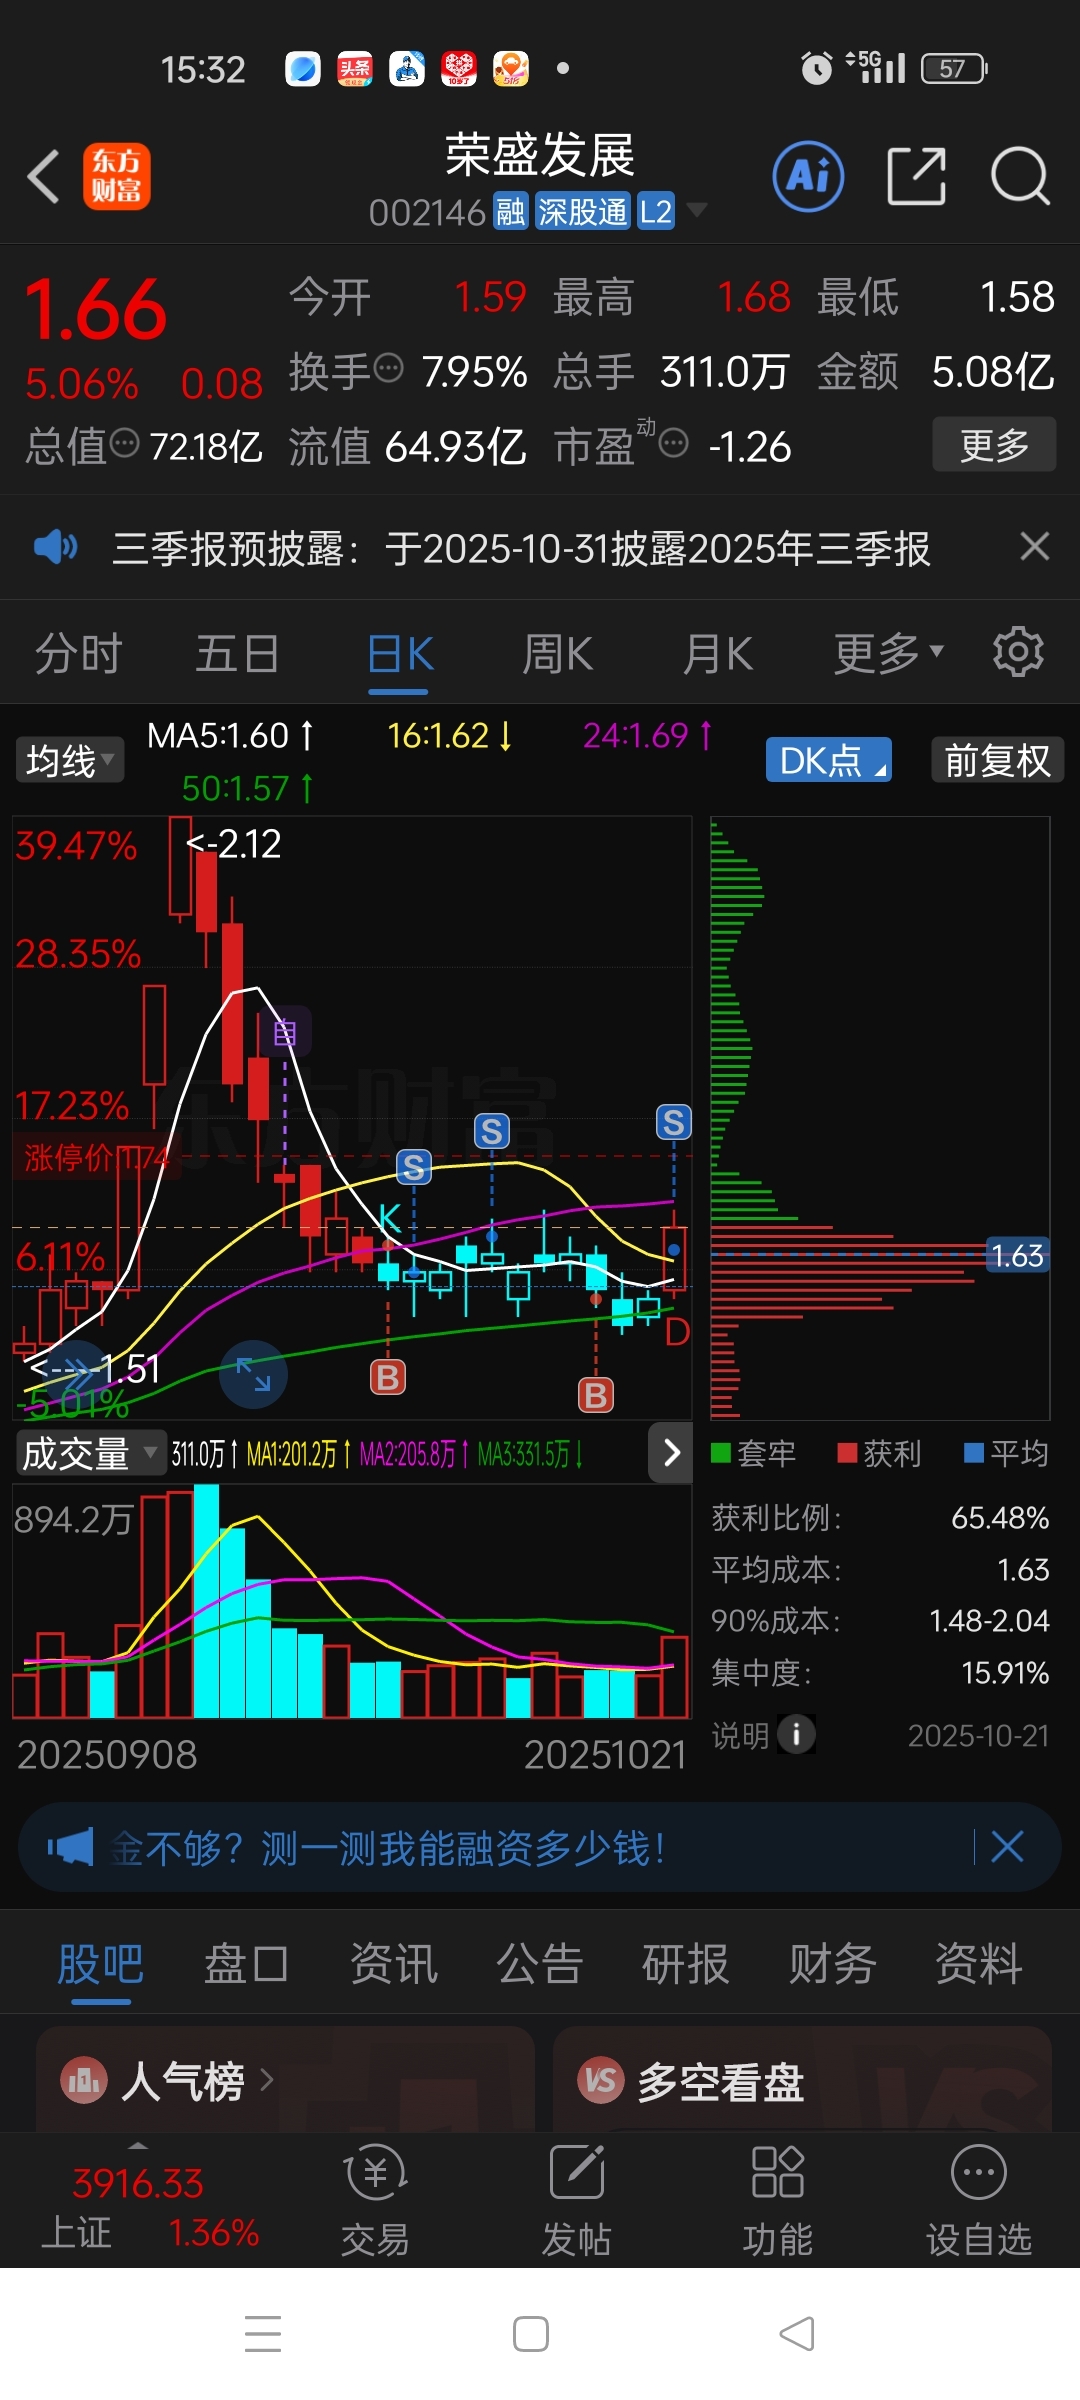Open the 资料 tab
This screenshot has width=1080, height=2400.
tap(978, 1963)
